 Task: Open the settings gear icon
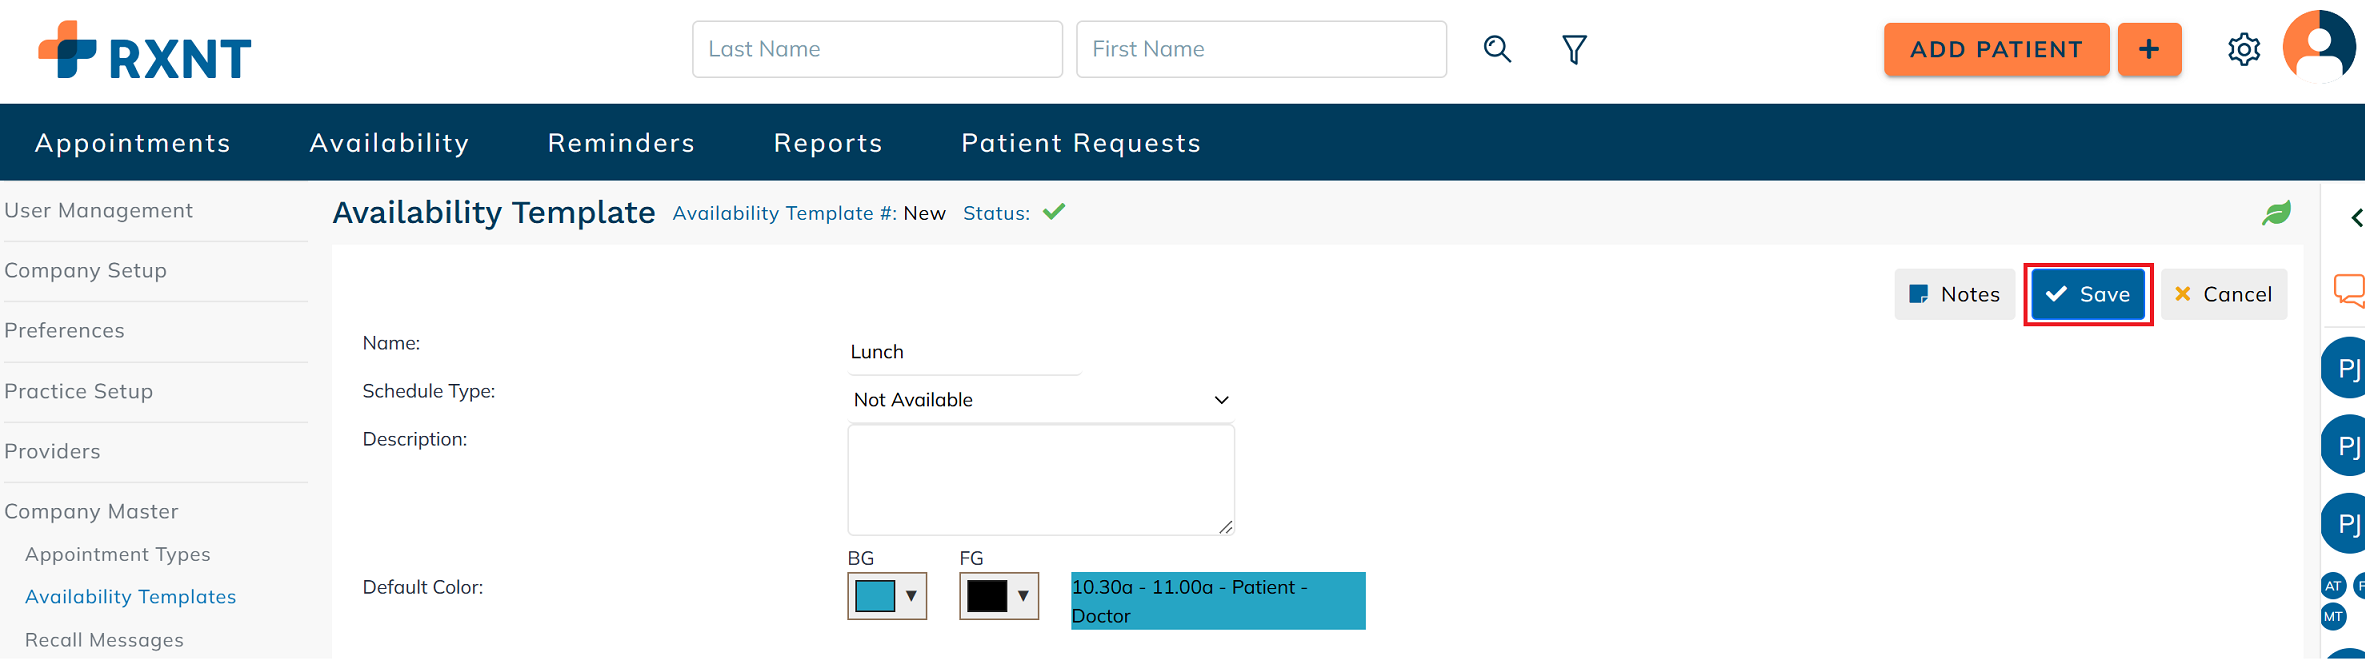pyautogui.click(x=2244, y=49)
